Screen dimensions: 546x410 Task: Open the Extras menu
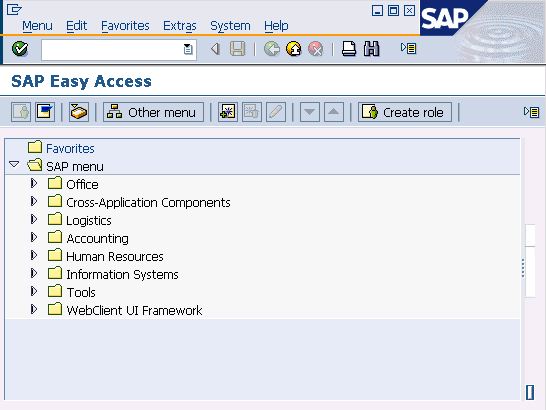coord(180,26)
